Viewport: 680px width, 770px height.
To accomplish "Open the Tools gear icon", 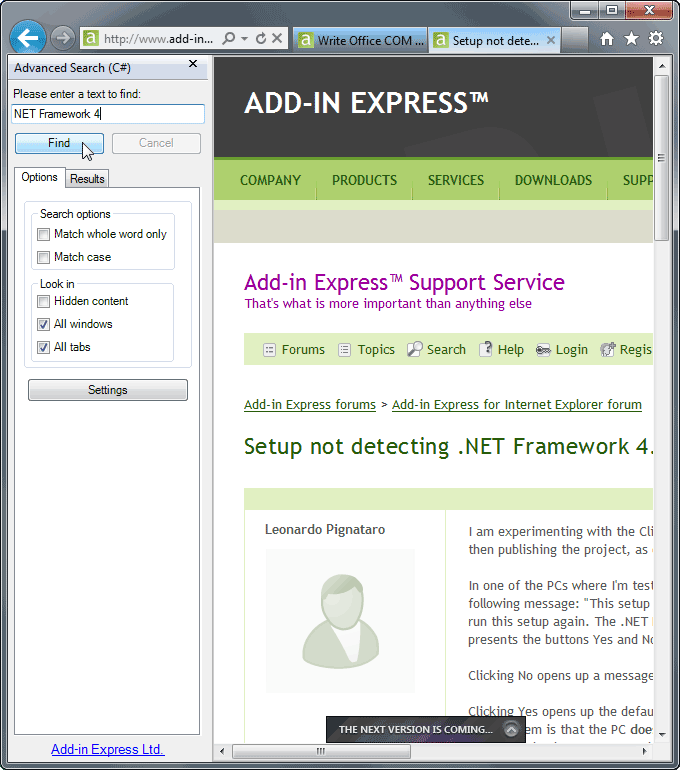I will click(656, 38).
